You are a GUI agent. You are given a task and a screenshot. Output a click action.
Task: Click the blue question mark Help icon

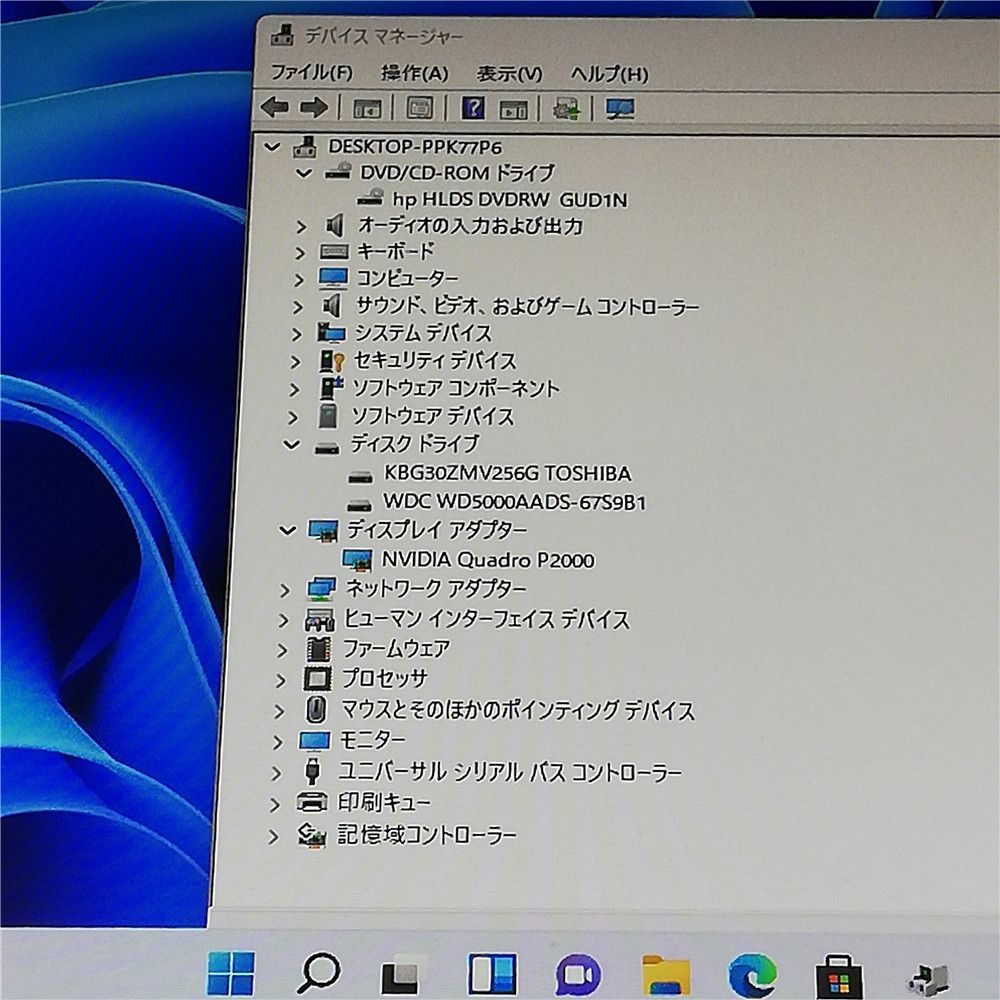473,108
